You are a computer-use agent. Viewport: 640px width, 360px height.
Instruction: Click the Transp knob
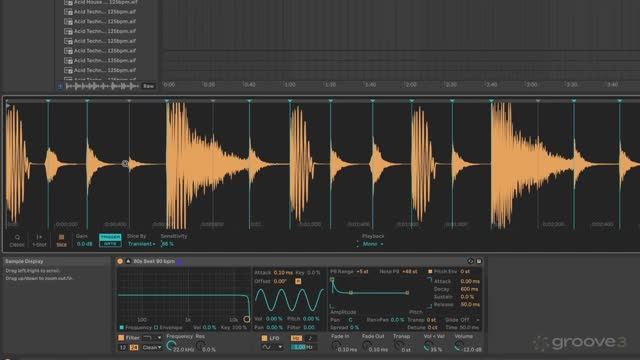tap(398, 346)
